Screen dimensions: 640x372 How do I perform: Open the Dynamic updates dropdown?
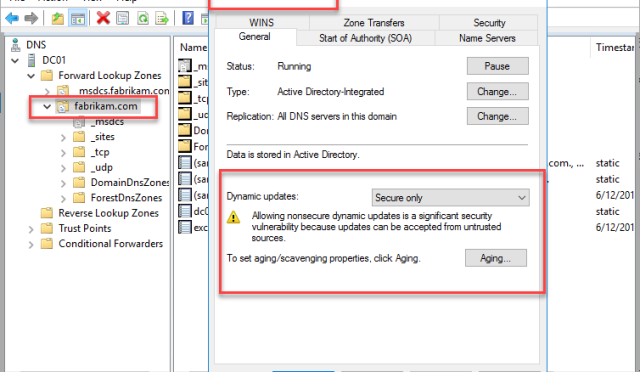pyautogui.click(x=451, y=198)
